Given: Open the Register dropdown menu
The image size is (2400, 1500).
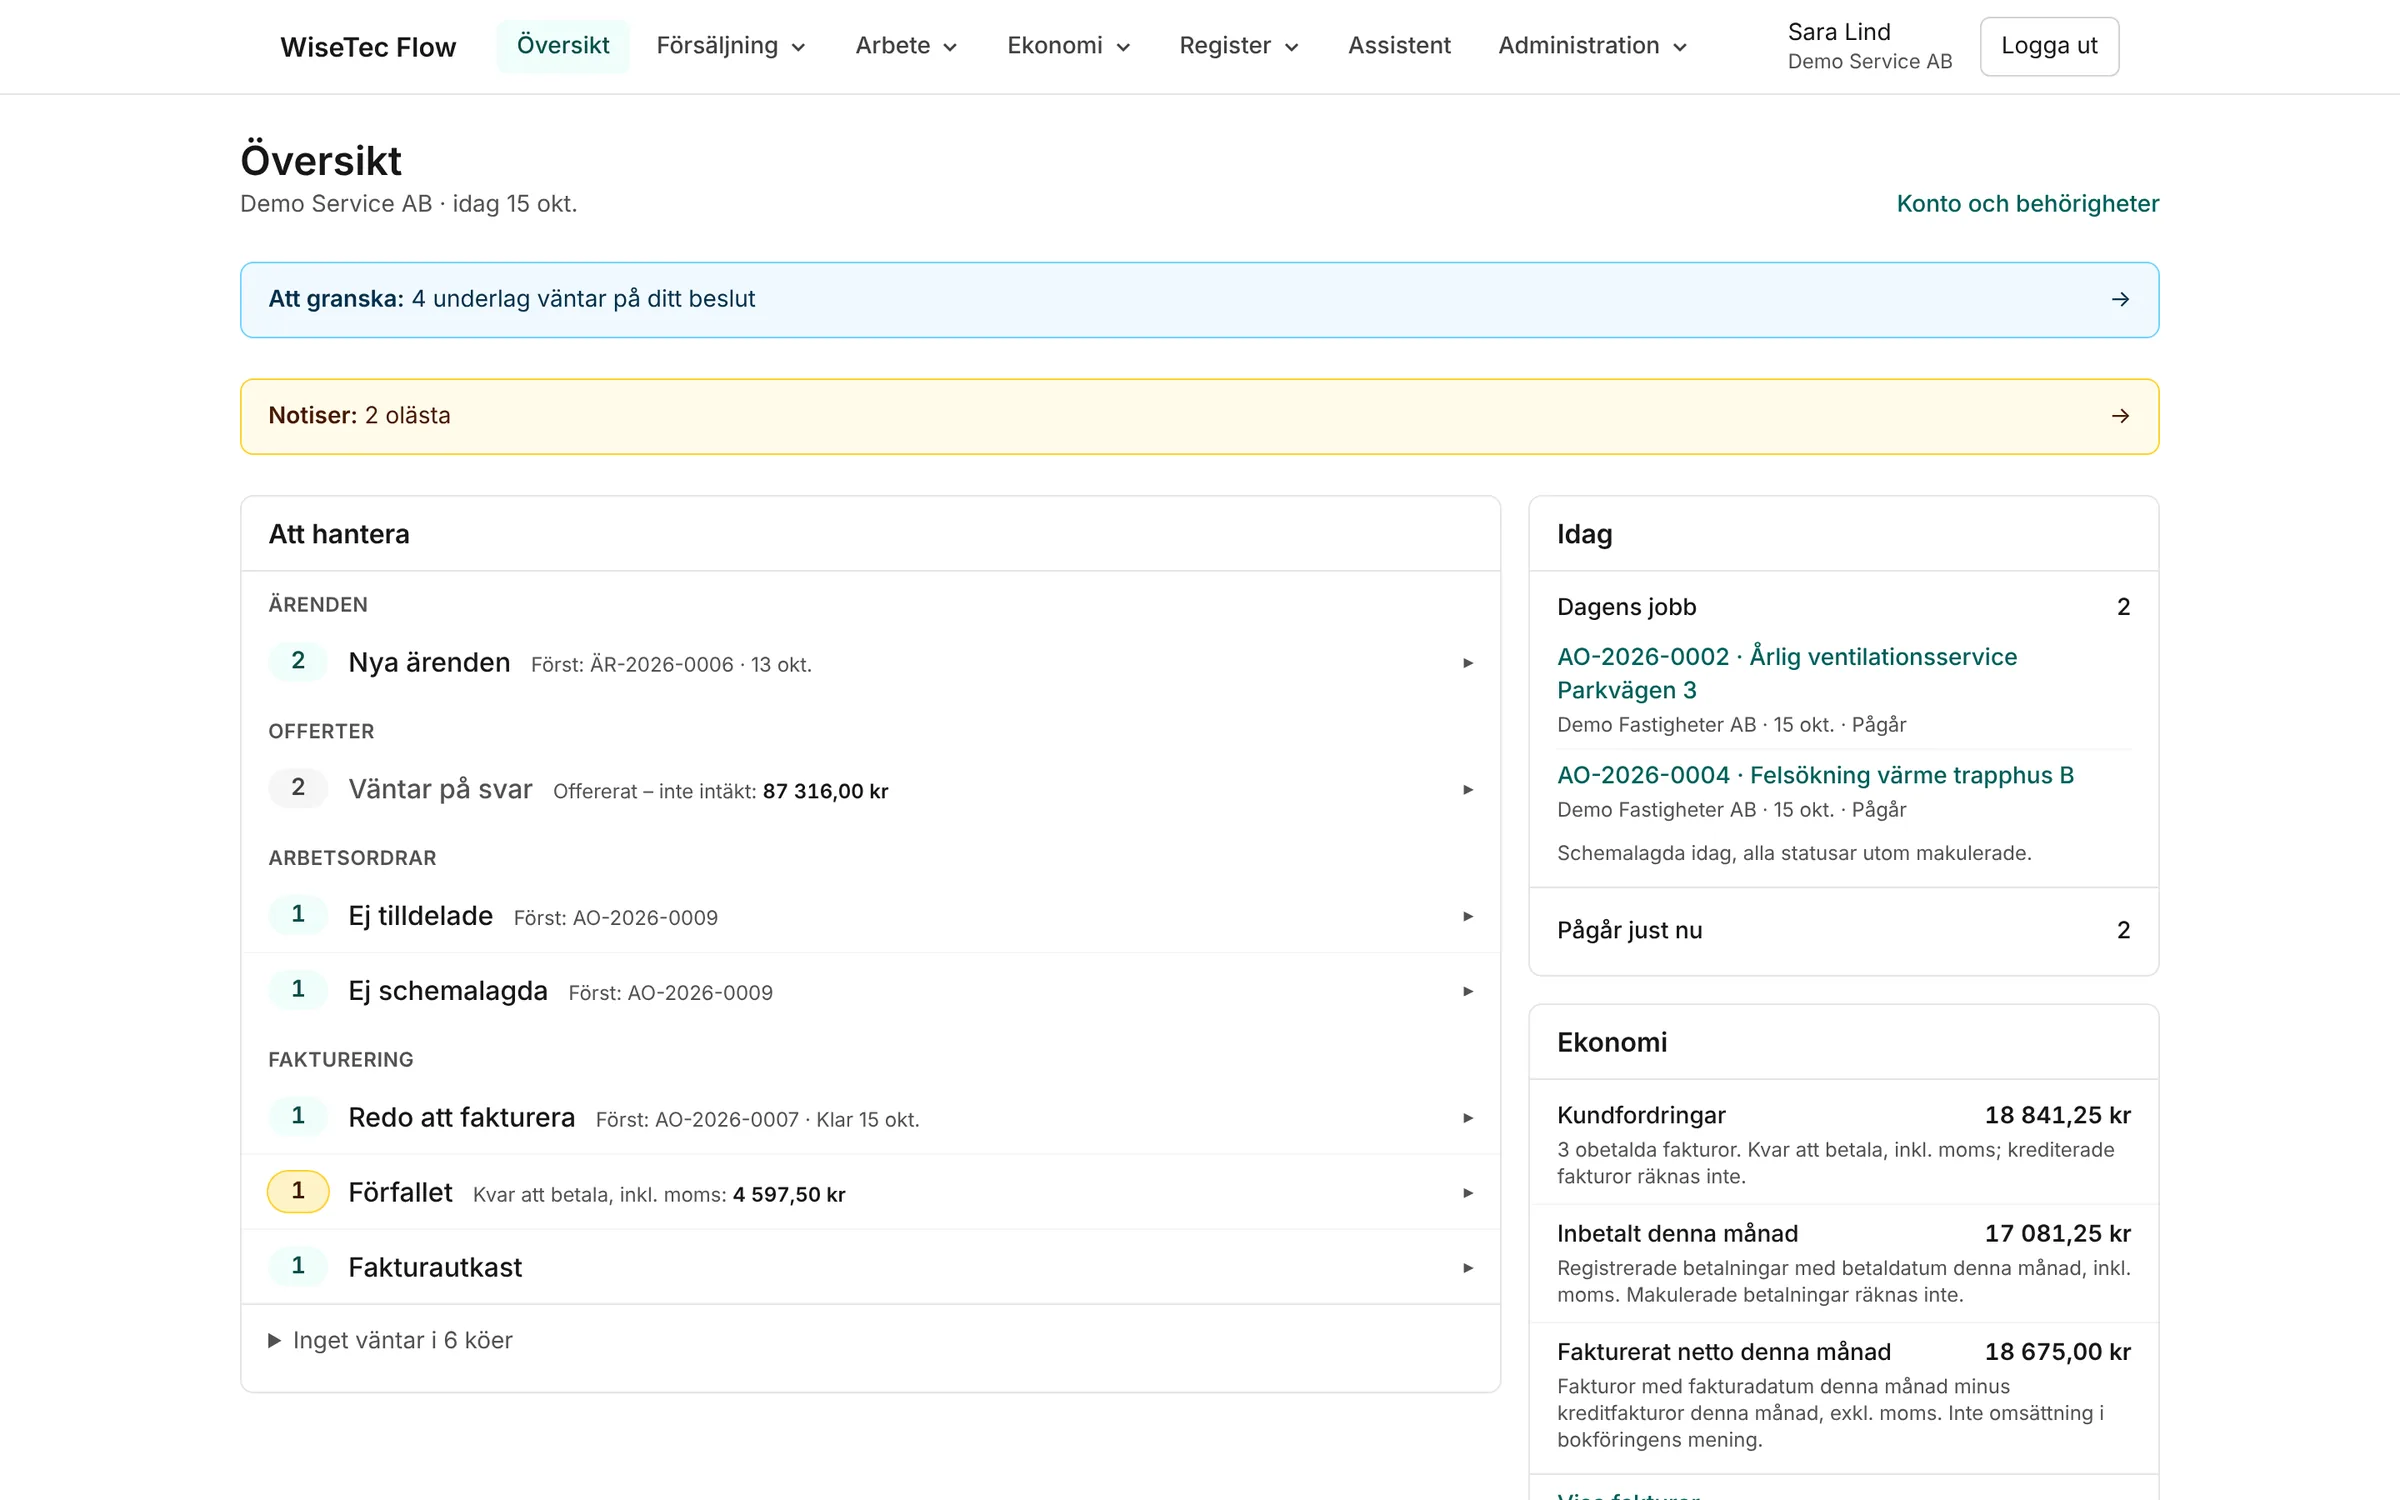Looking at the screenshot, I should [x=1239, y=46].
